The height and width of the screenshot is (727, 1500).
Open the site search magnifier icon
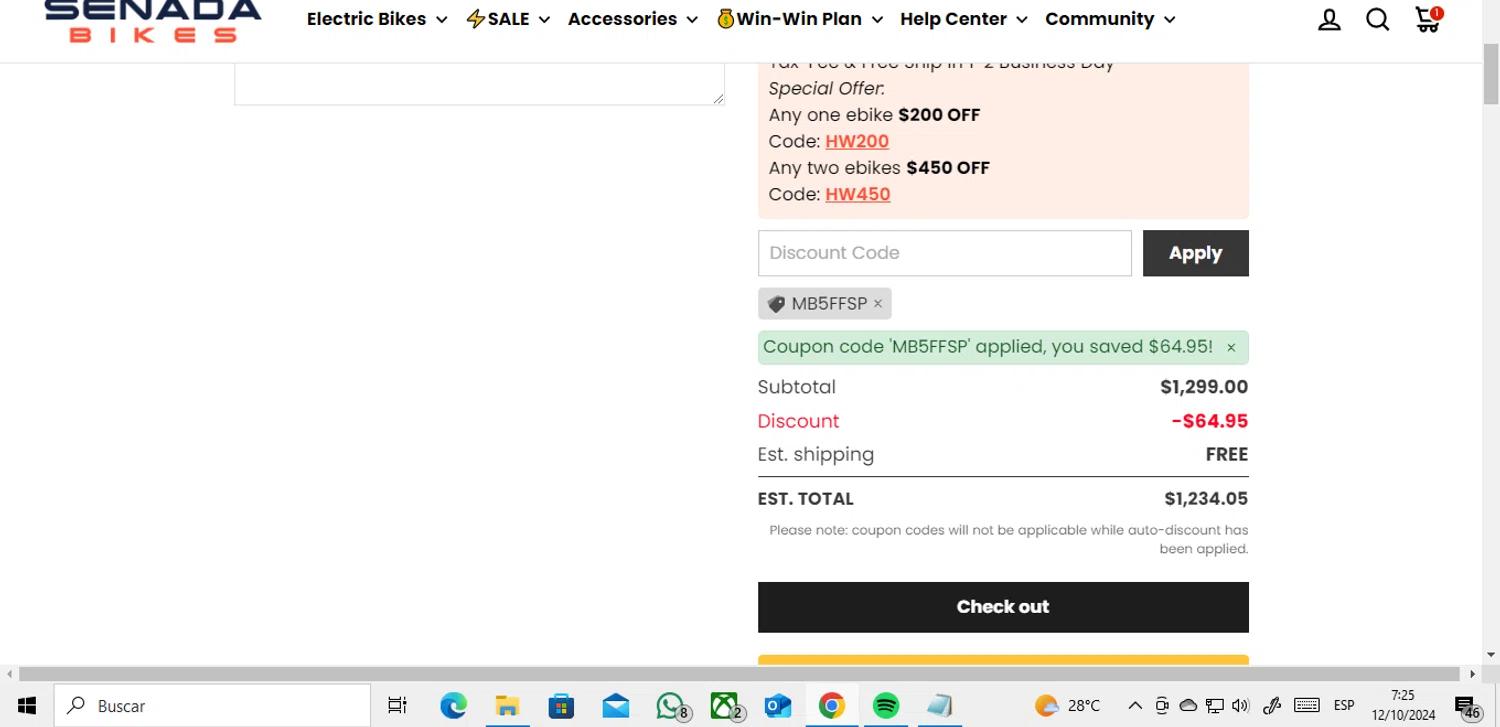click(x=1378, y=20)
